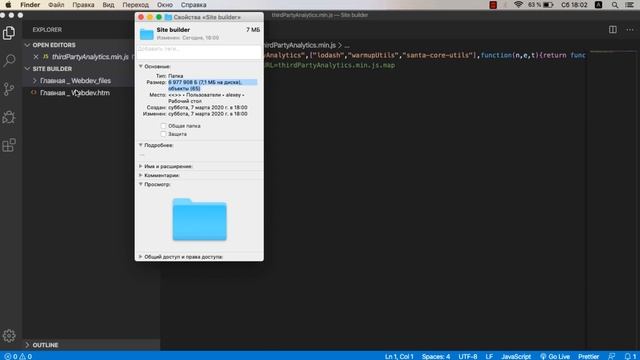This screenshot has height=360, width=640.
Task: Open the Search view in activity bar
Action: 9,60
